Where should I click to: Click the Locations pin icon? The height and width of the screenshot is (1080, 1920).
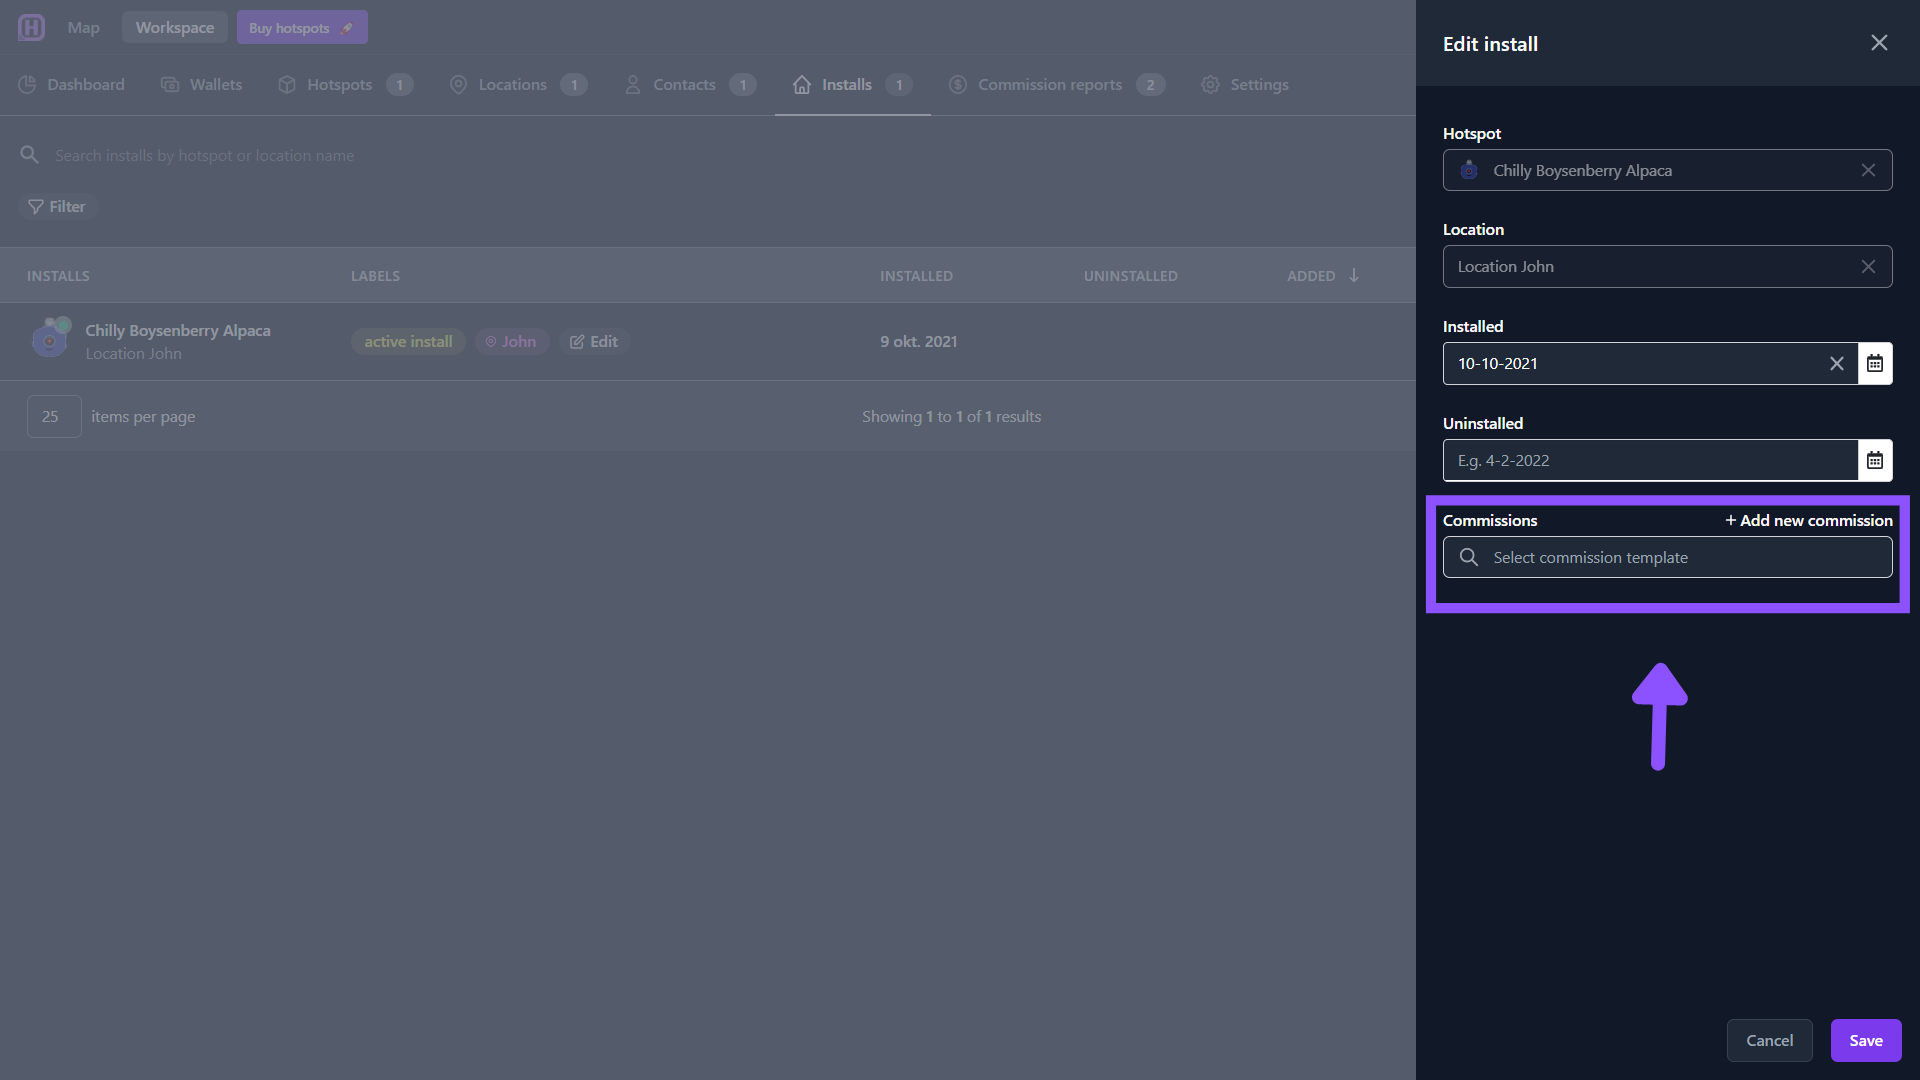459,85
